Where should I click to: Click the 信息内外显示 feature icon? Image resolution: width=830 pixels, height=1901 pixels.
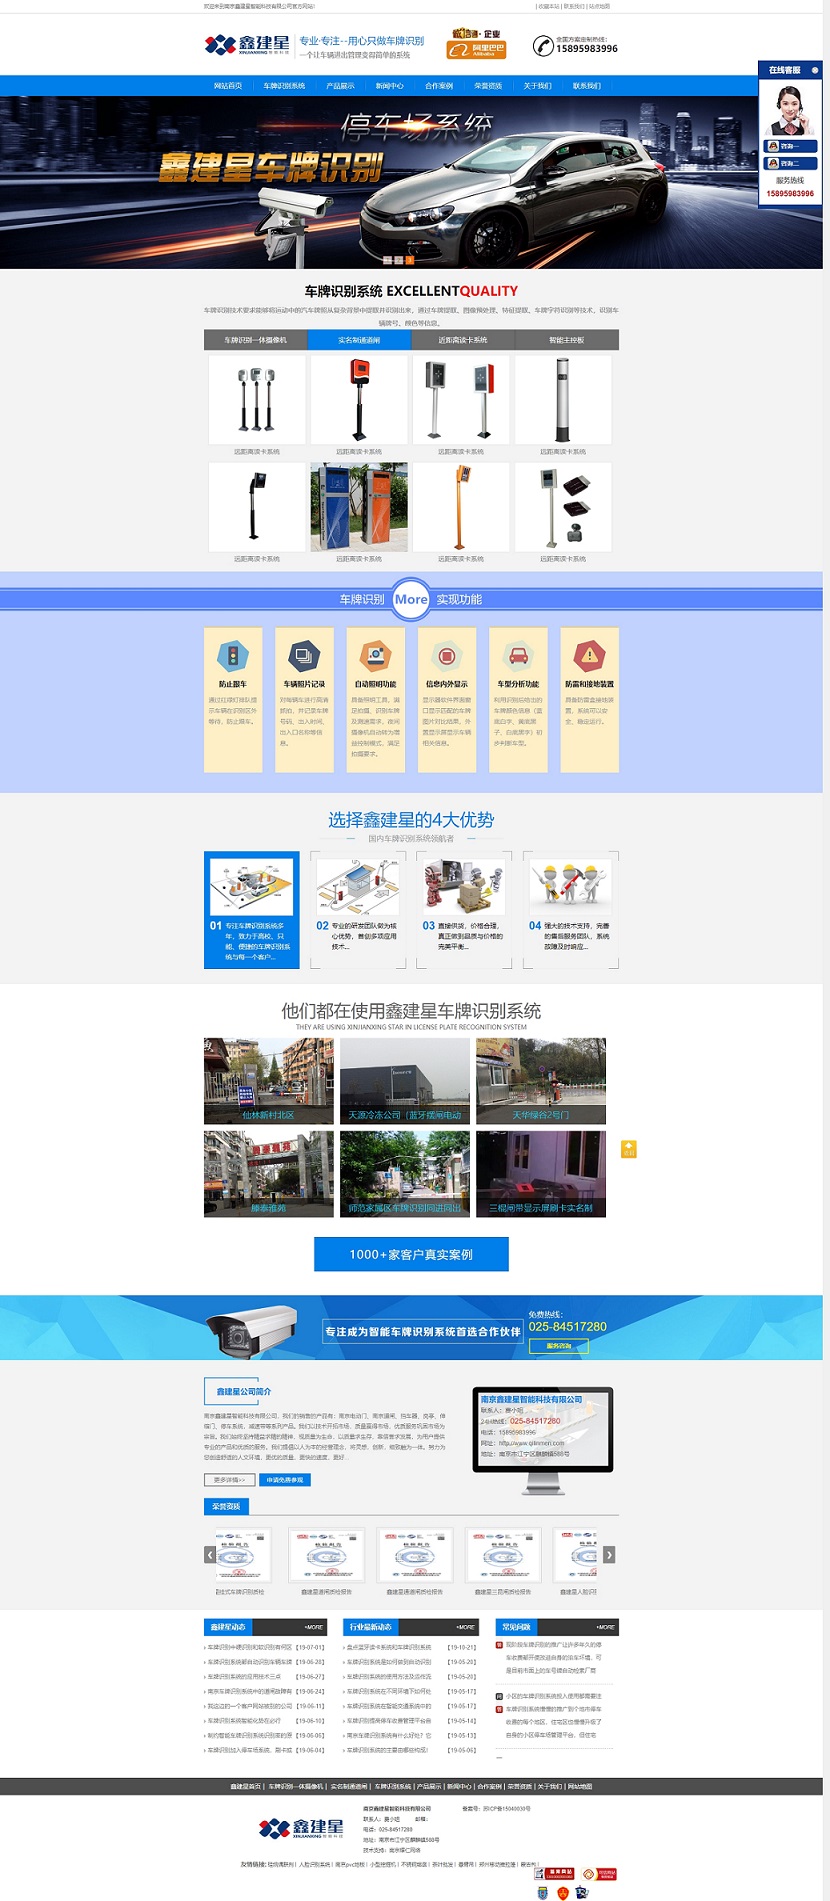pos(446,656)
